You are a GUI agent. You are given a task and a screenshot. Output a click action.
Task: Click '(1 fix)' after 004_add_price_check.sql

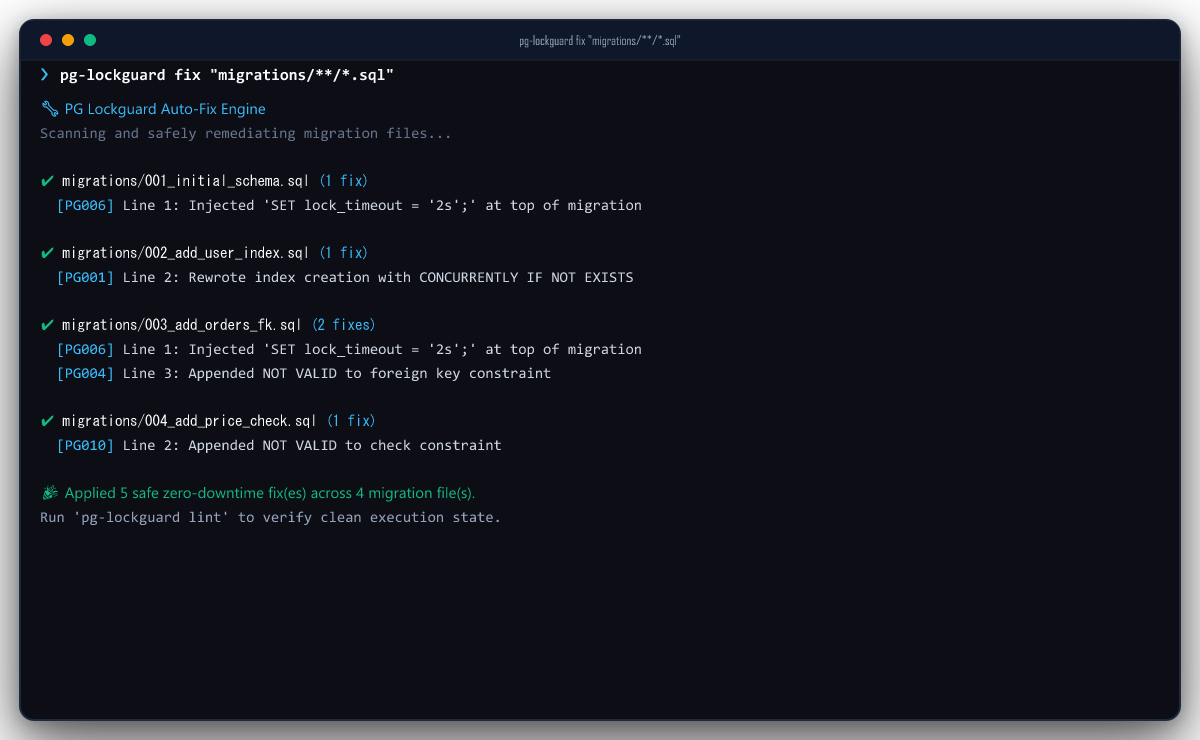click(352, 421)
